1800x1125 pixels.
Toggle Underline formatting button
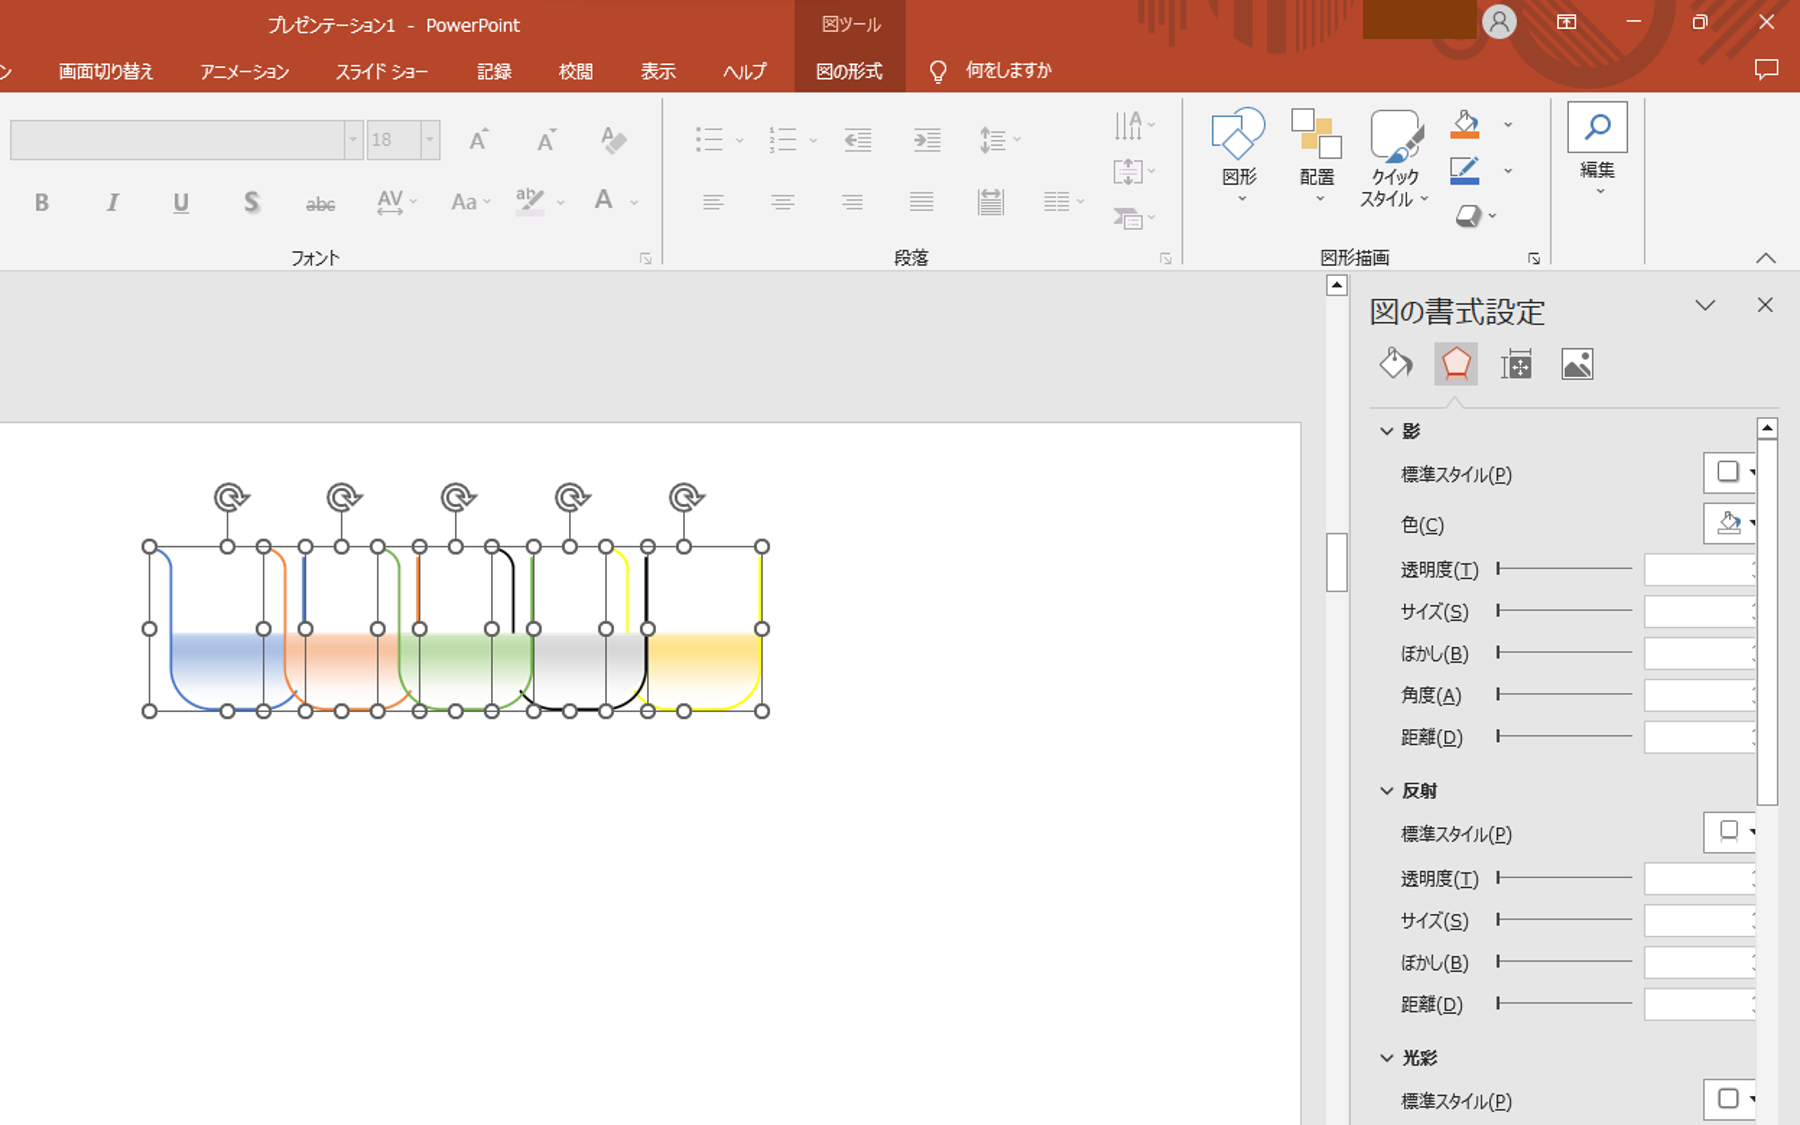181,202
